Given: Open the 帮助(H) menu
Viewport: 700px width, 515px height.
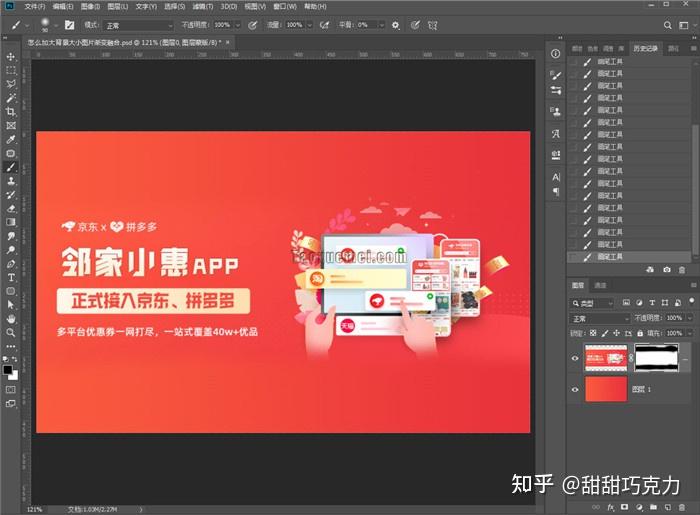Looking at the screenshot, I should pos(315,6).
